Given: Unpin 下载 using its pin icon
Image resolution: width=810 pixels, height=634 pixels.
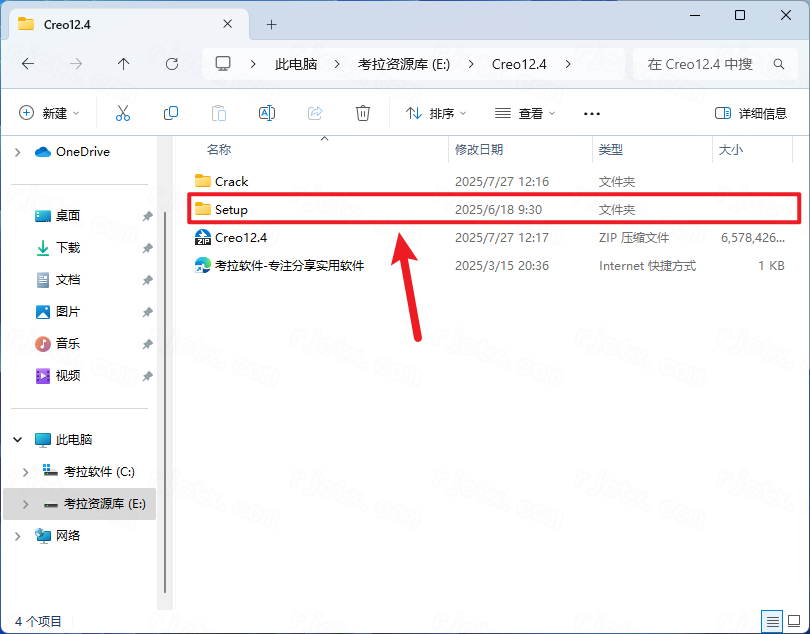Looking at the screenshot, I should pos(148,248).
